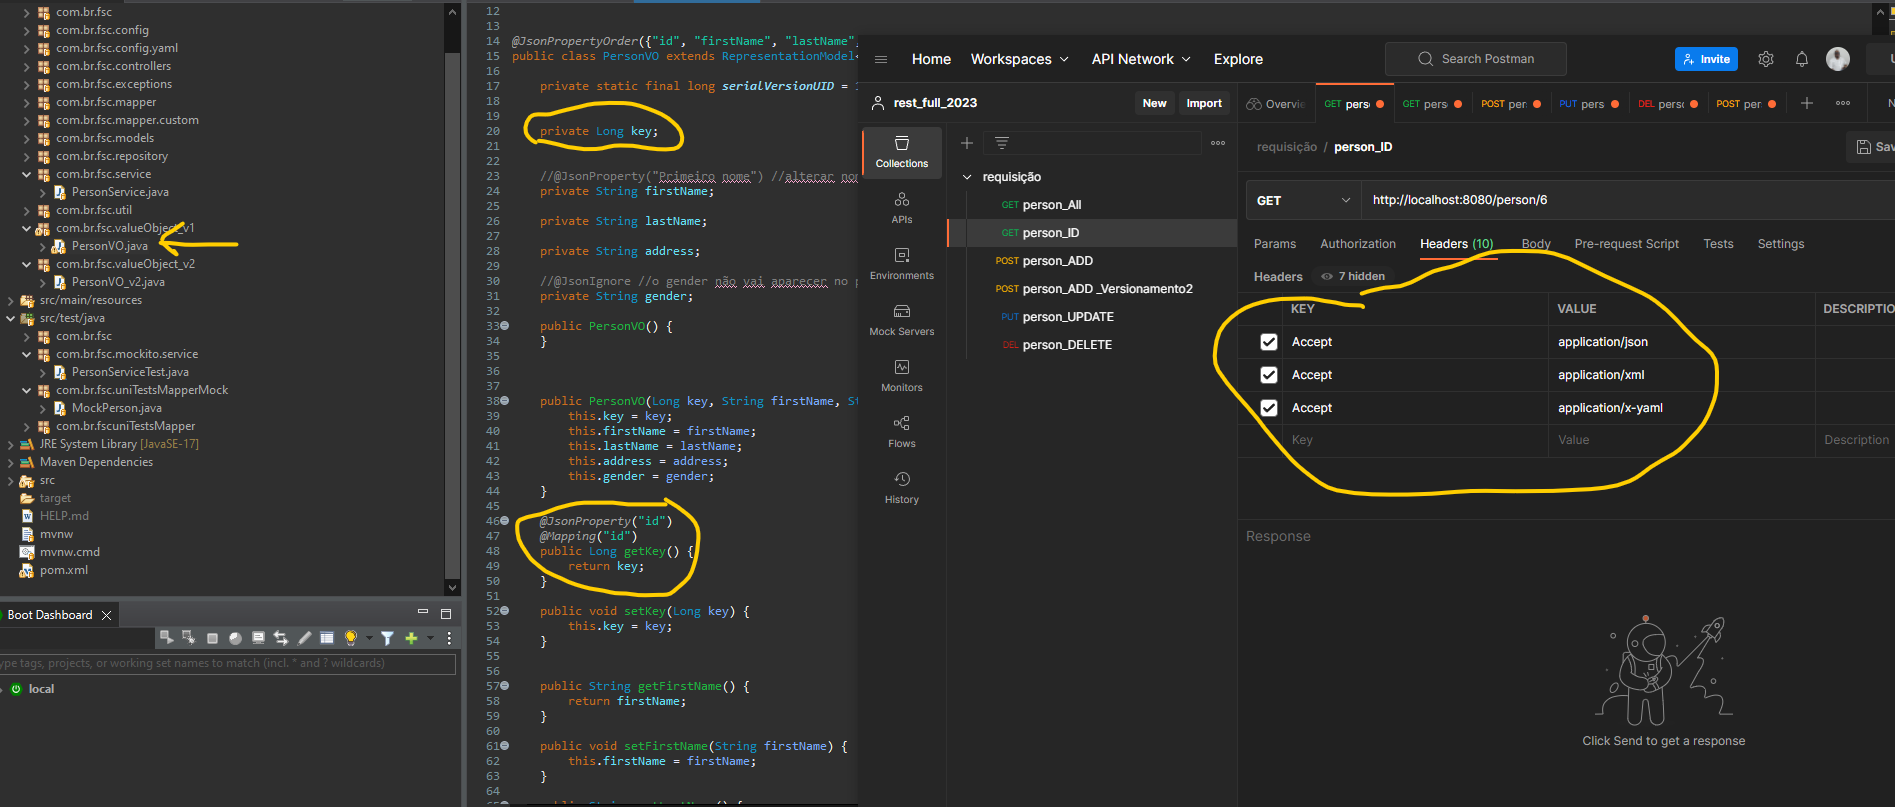Image resolution: width=1895 pixels, height=807 pixels.
Task: Collapse the com.br.fsc.service package
Action: [27, 174]
